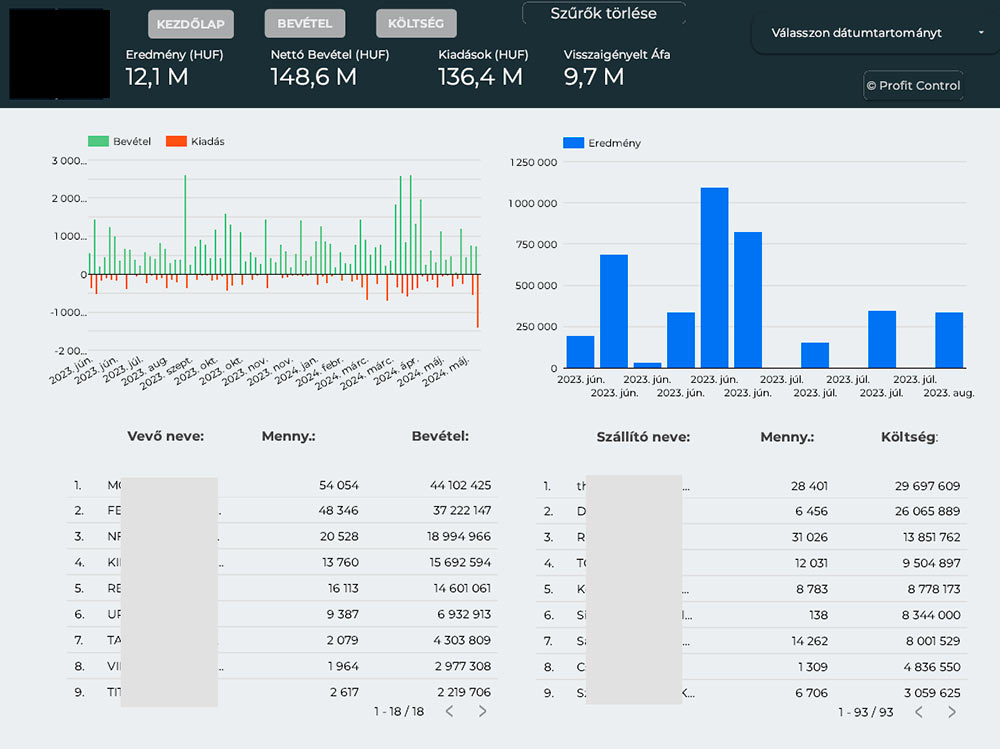
Task: Click the tallest blue Eredmény bar
Action: pyautogui.click(x=714, y=277)
